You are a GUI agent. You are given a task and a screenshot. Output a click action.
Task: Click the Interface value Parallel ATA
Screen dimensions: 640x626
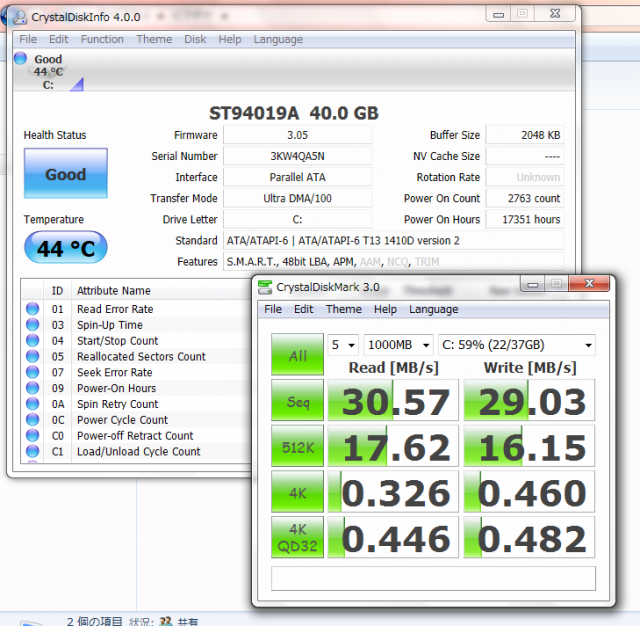pyautogui.click(x=298, y=177)
